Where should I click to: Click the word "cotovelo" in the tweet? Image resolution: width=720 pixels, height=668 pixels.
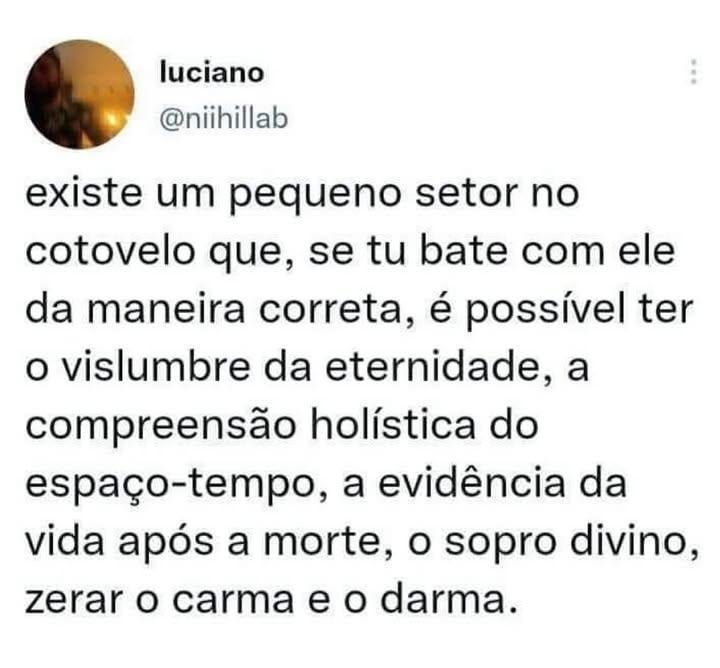click(x=110, y=252)
